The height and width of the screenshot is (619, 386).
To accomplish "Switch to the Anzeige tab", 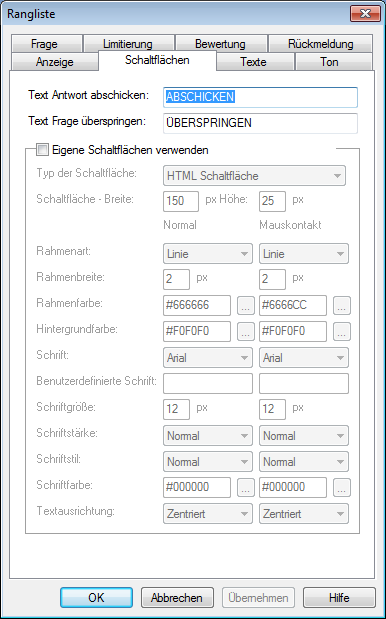I will tap(54, 62).
